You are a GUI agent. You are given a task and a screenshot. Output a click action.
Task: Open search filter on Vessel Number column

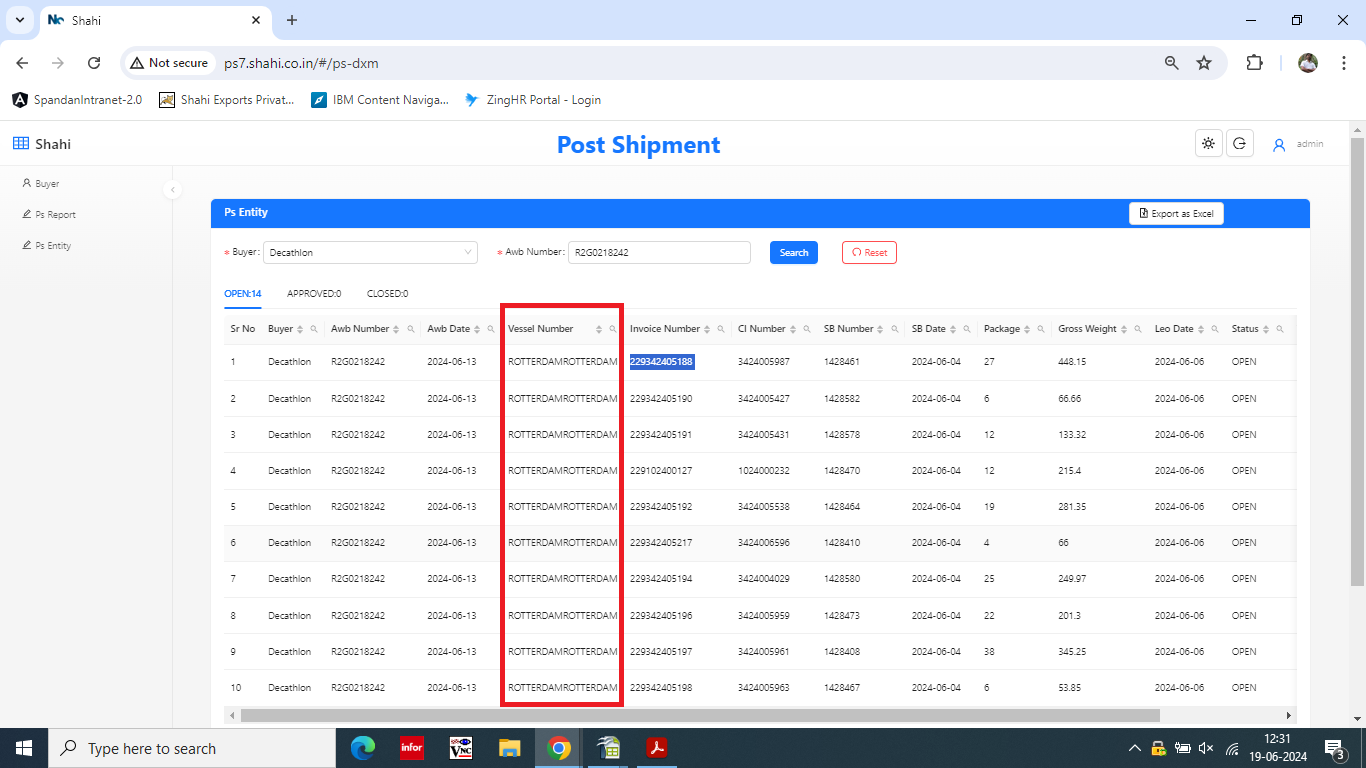point(613,329)
